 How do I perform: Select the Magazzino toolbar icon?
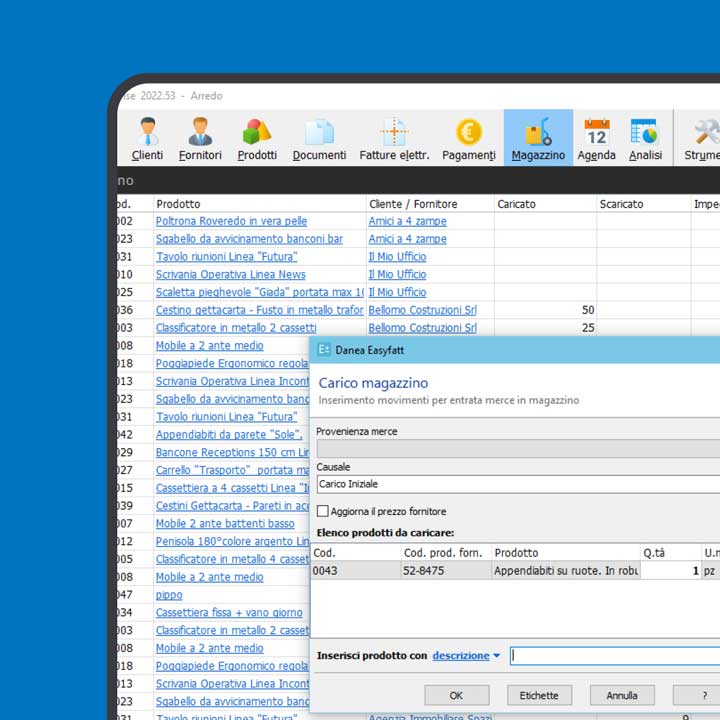point(538,138)
